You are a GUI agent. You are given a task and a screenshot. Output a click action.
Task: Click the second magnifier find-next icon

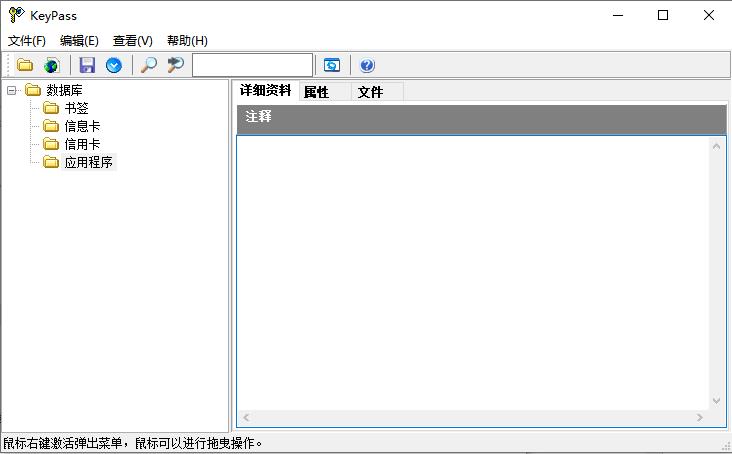coord(176,65)
